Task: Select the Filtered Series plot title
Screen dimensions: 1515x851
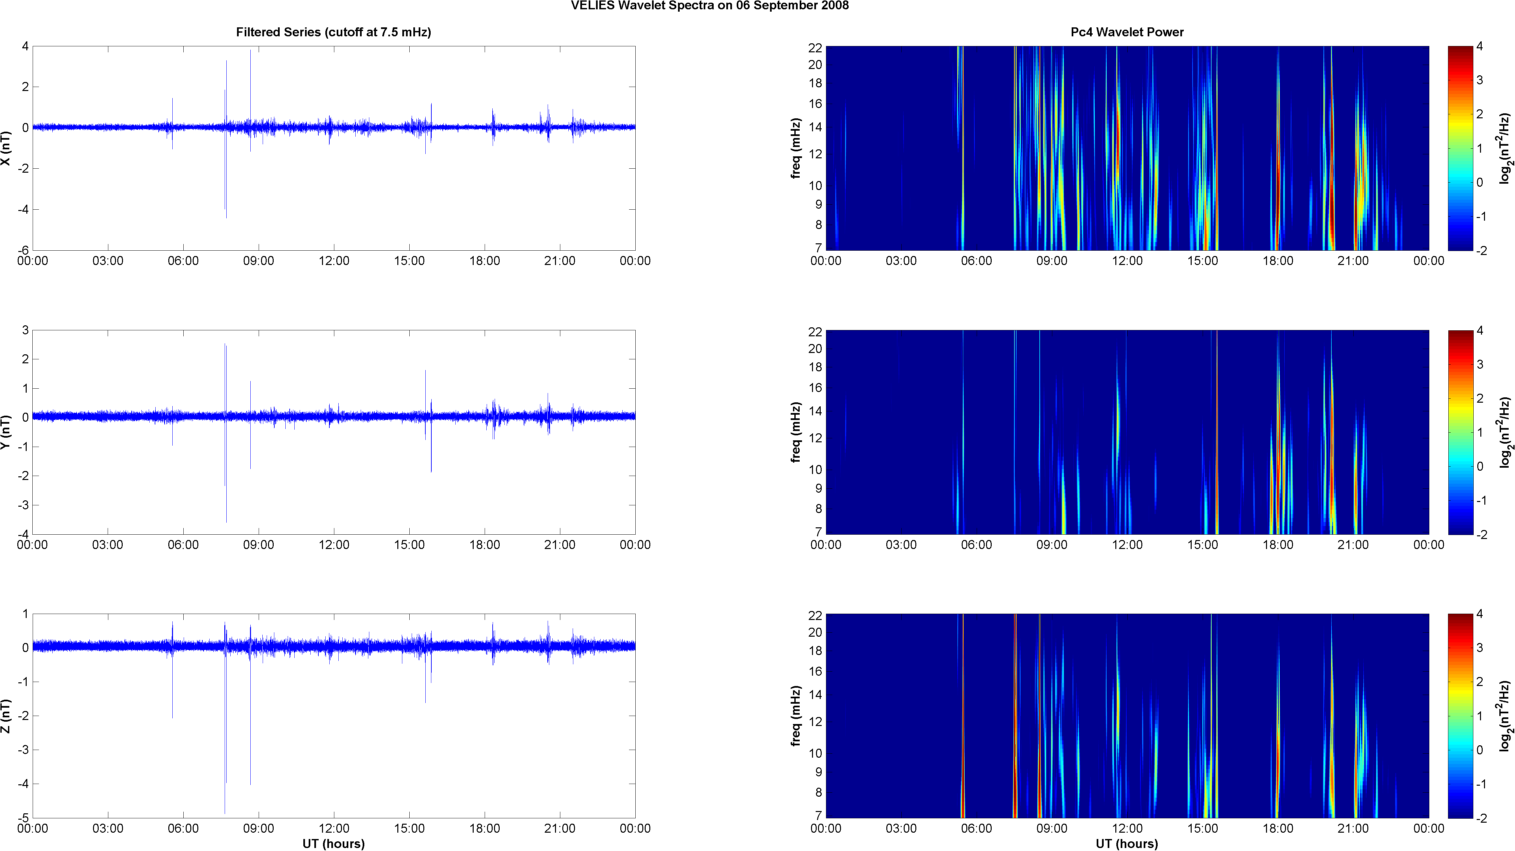Action: (333, 32)
